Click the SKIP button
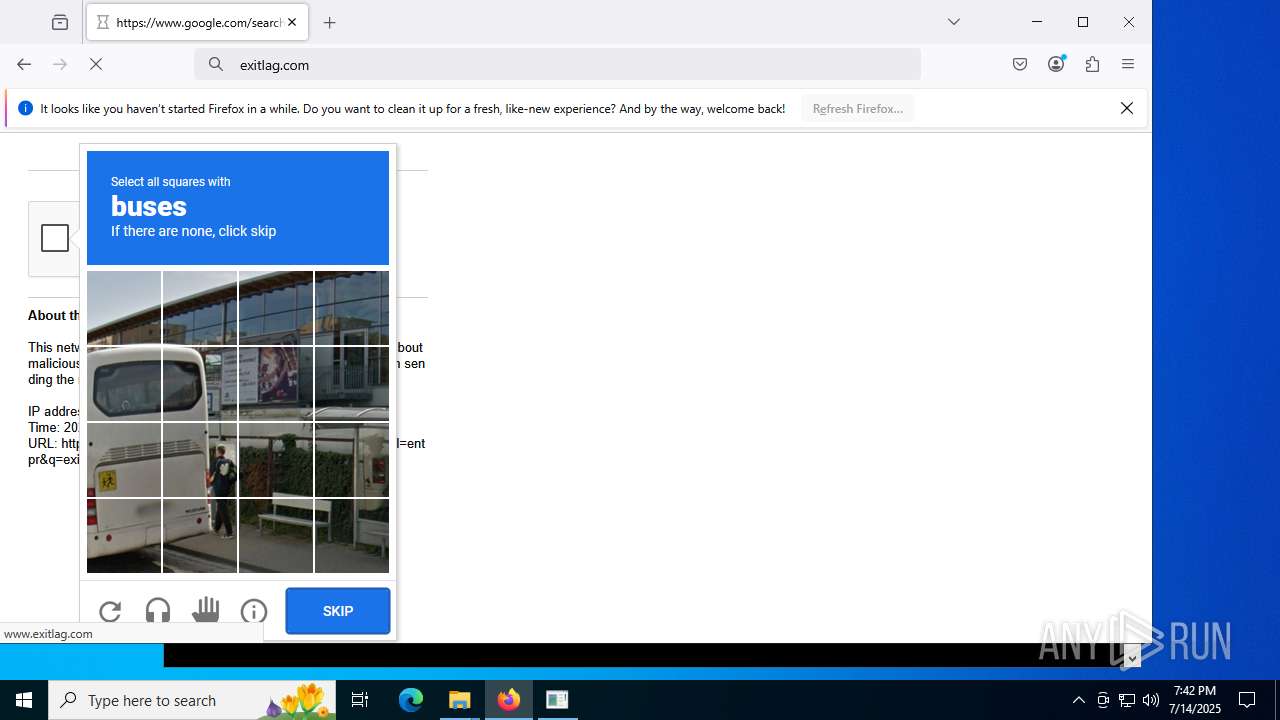Viewport: 1280px width, 720px height. point(338,611)
